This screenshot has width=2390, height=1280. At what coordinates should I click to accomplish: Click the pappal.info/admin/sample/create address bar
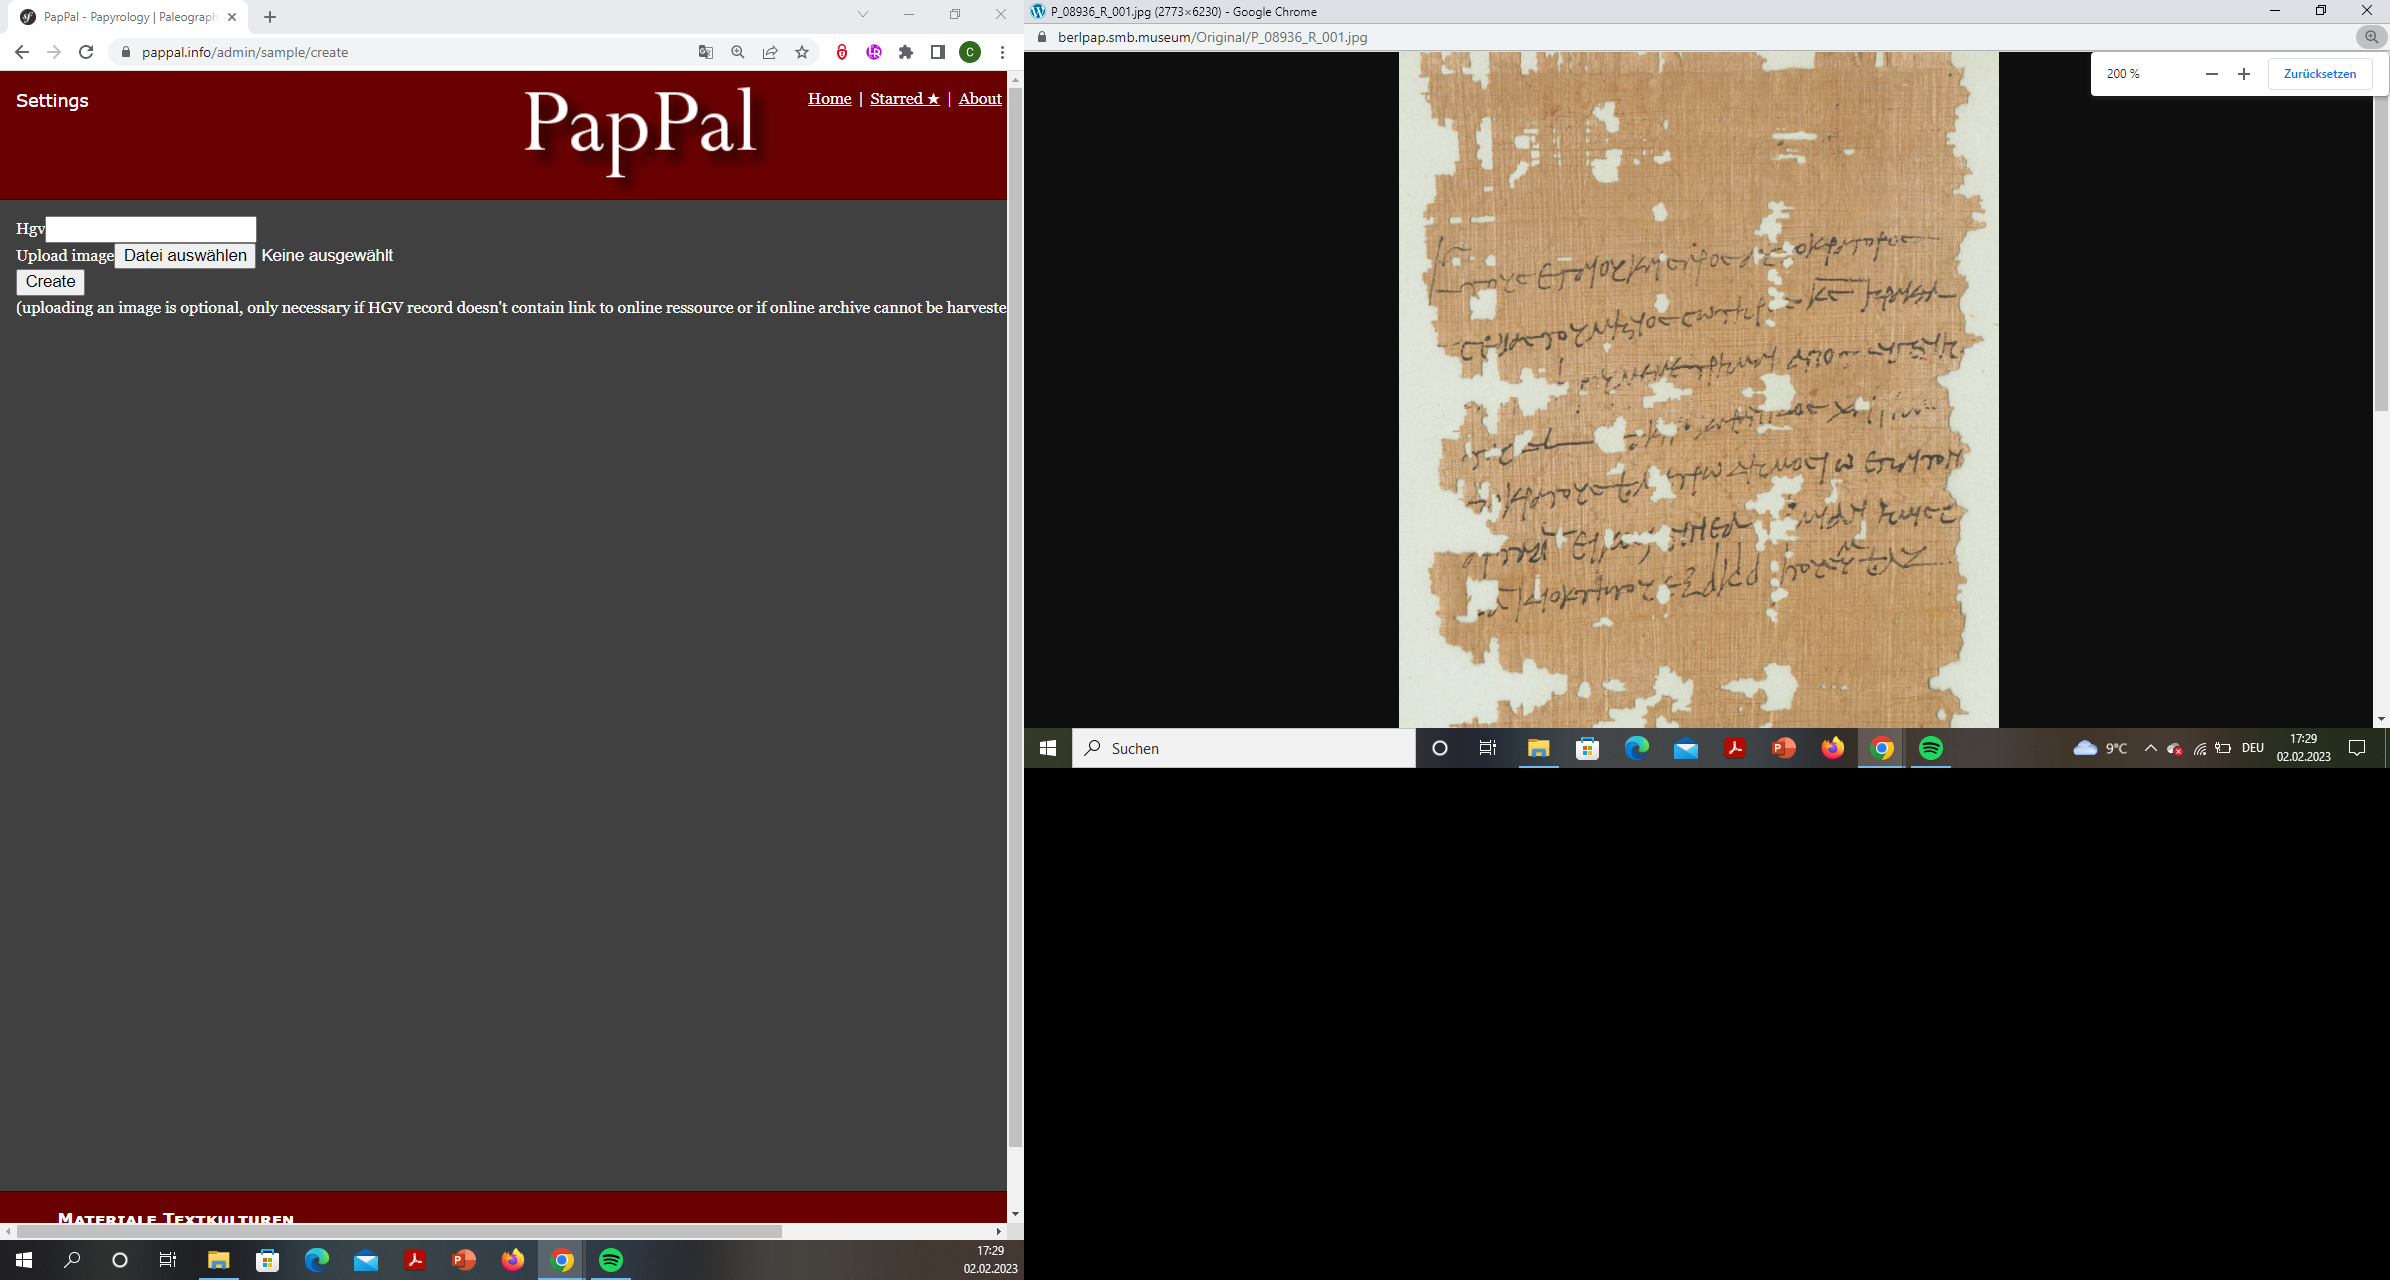[400, 52]
